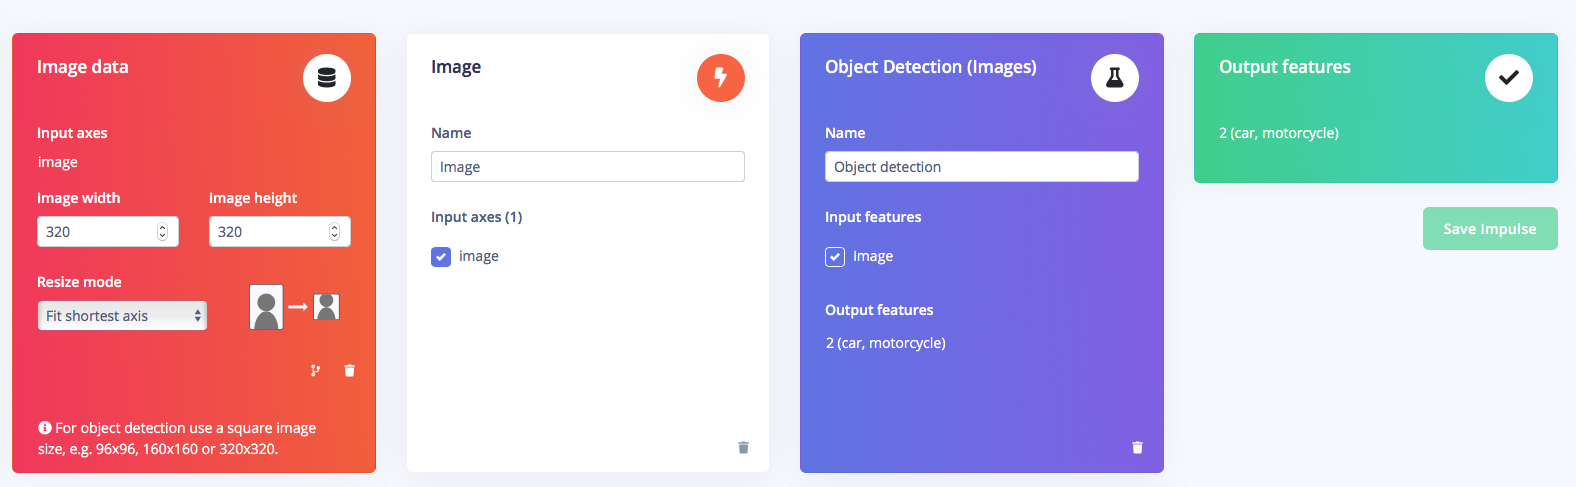Viewport: 1576px width, 487px height.
Task: Adjust the Image height stepper arrows
Action: pos(334,232)
